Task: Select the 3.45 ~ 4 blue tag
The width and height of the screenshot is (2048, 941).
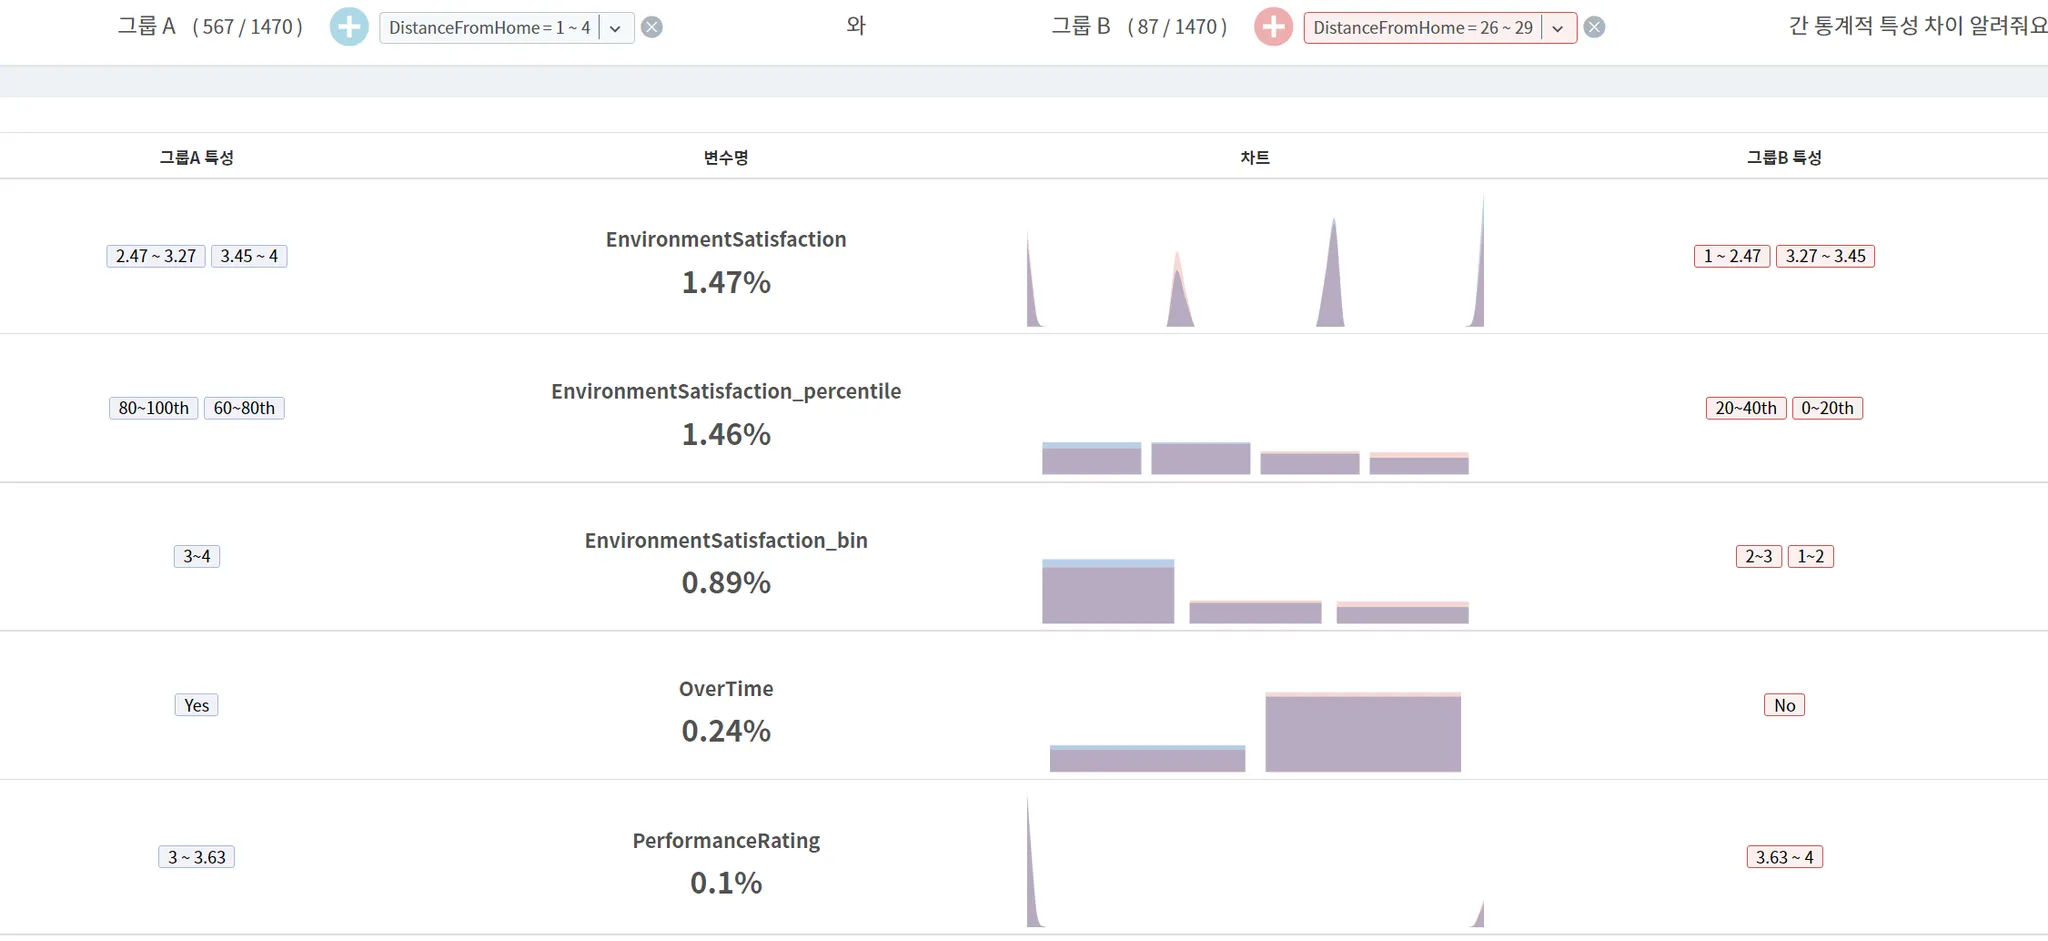Action: (249, 256)
